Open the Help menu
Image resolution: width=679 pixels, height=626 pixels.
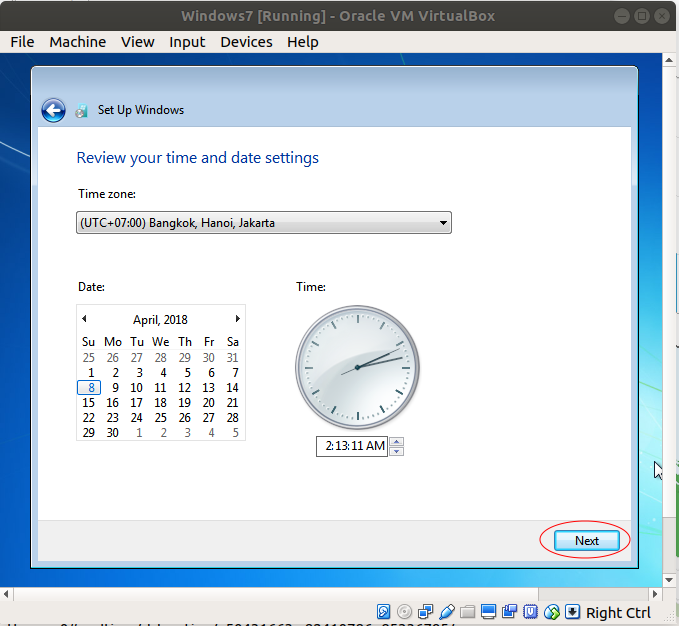tap(303, 42)
